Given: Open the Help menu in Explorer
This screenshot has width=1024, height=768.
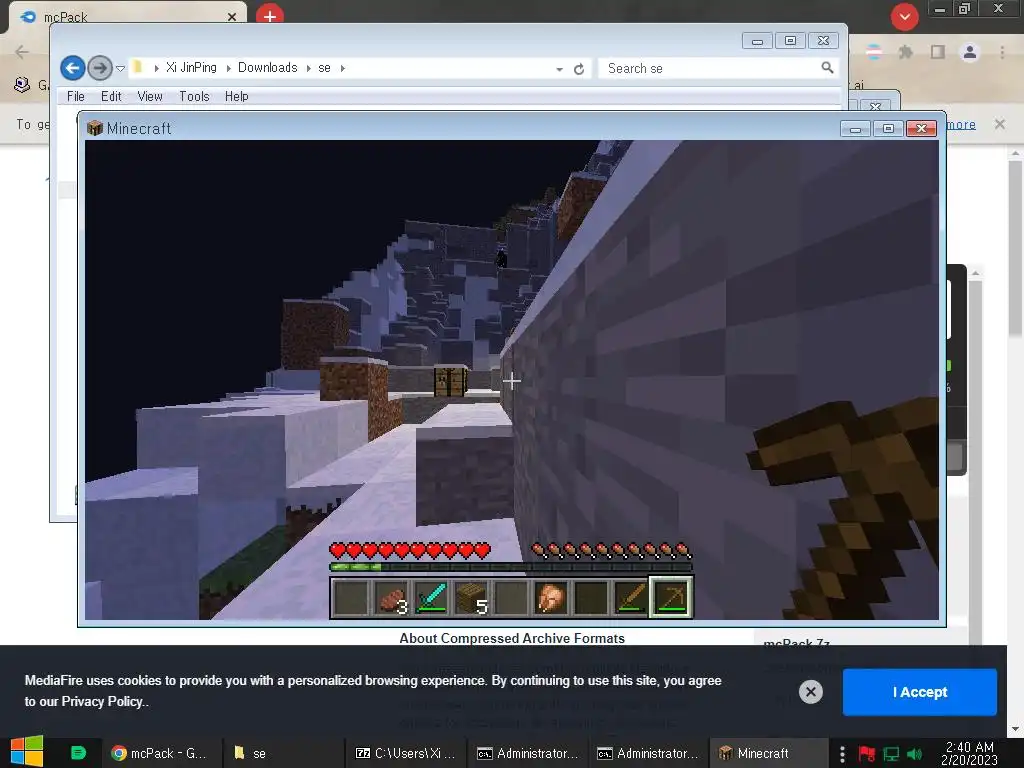Looking at the screenshot, I should point(236,96).
